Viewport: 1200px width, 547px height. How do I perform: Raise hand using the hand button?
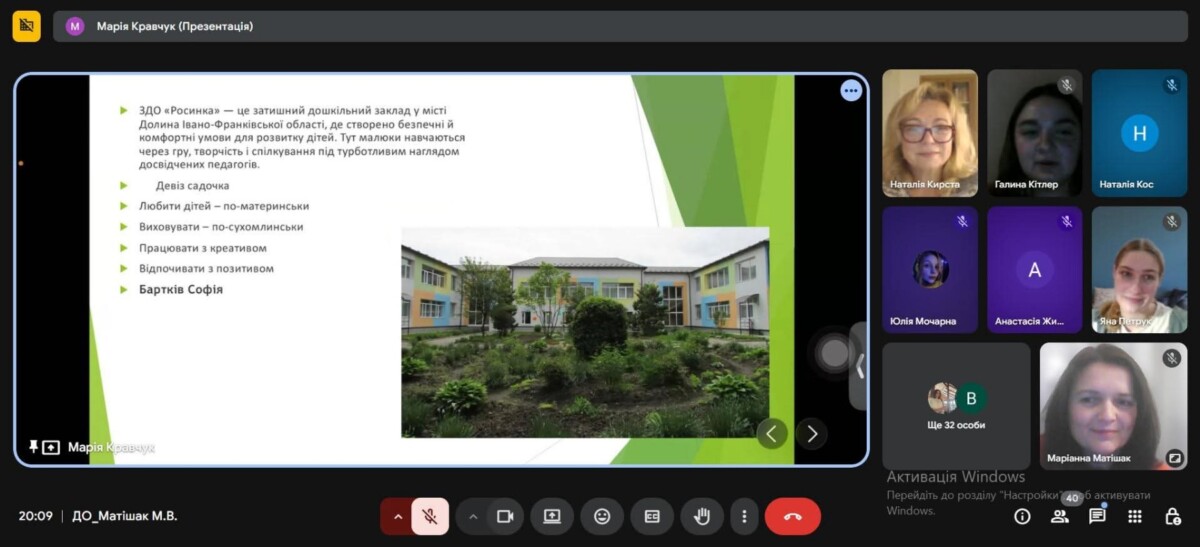click(x=702, y=516)
